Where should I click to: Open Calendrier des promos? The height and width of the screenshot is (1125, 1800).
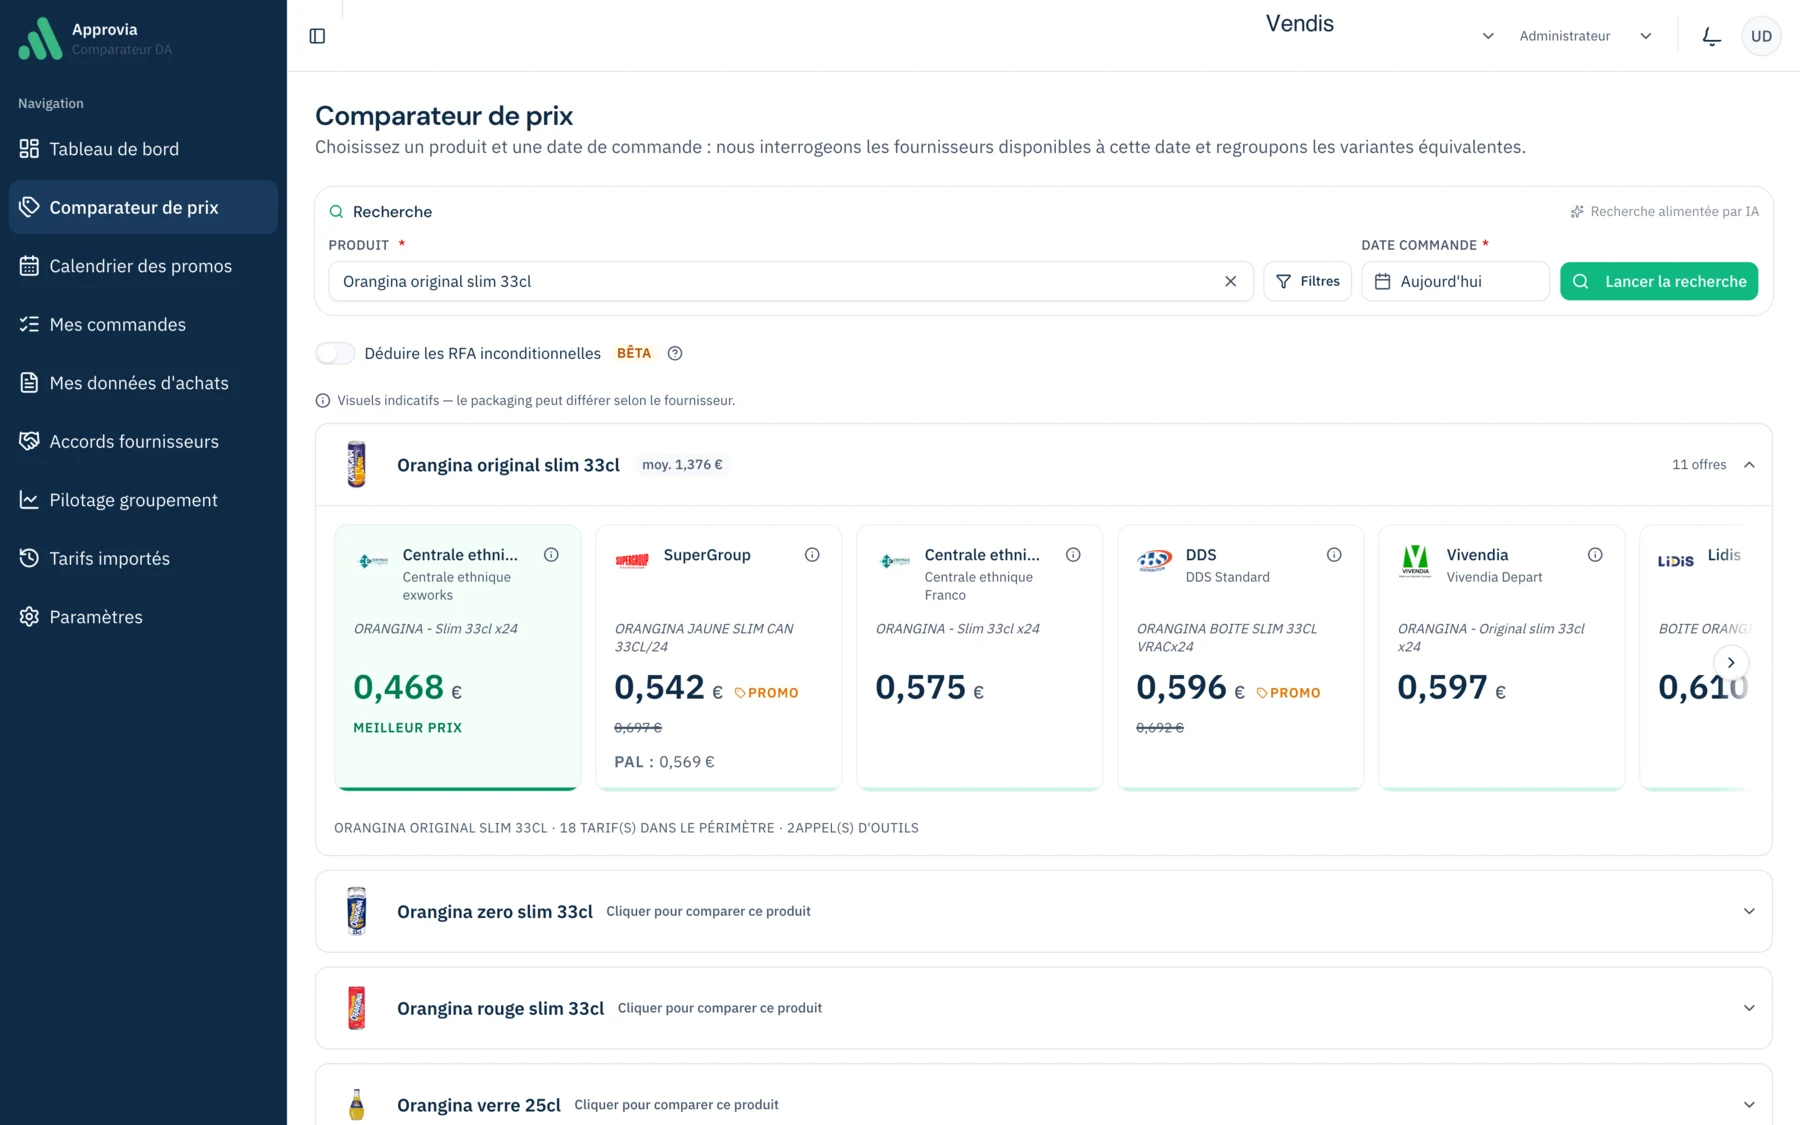[x=143, y=266]
